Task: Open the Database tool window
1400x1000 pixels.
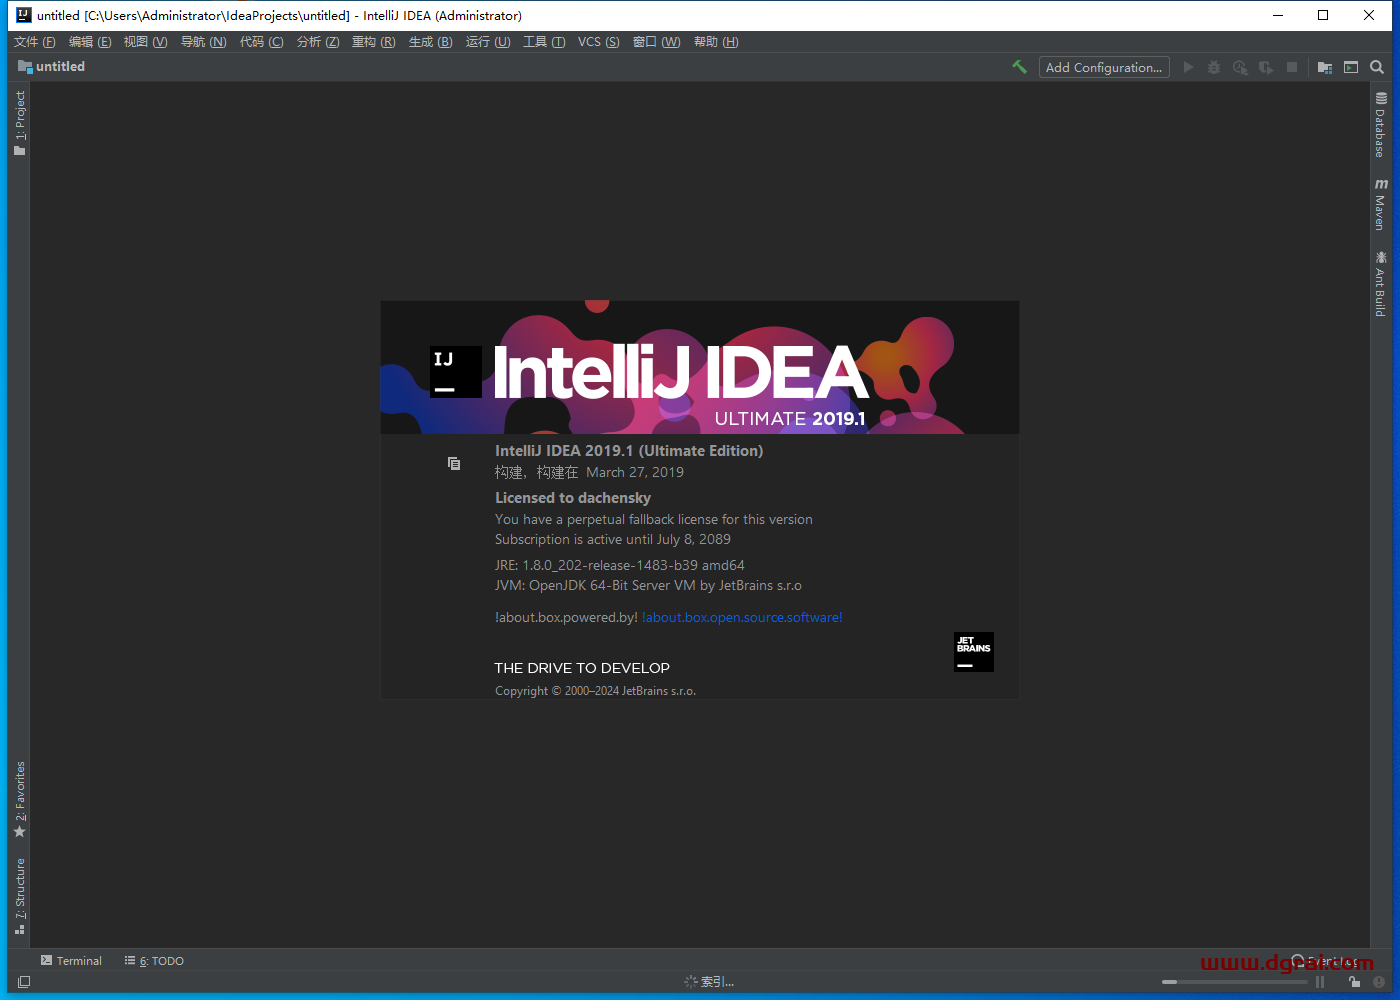Action: 1381,125
